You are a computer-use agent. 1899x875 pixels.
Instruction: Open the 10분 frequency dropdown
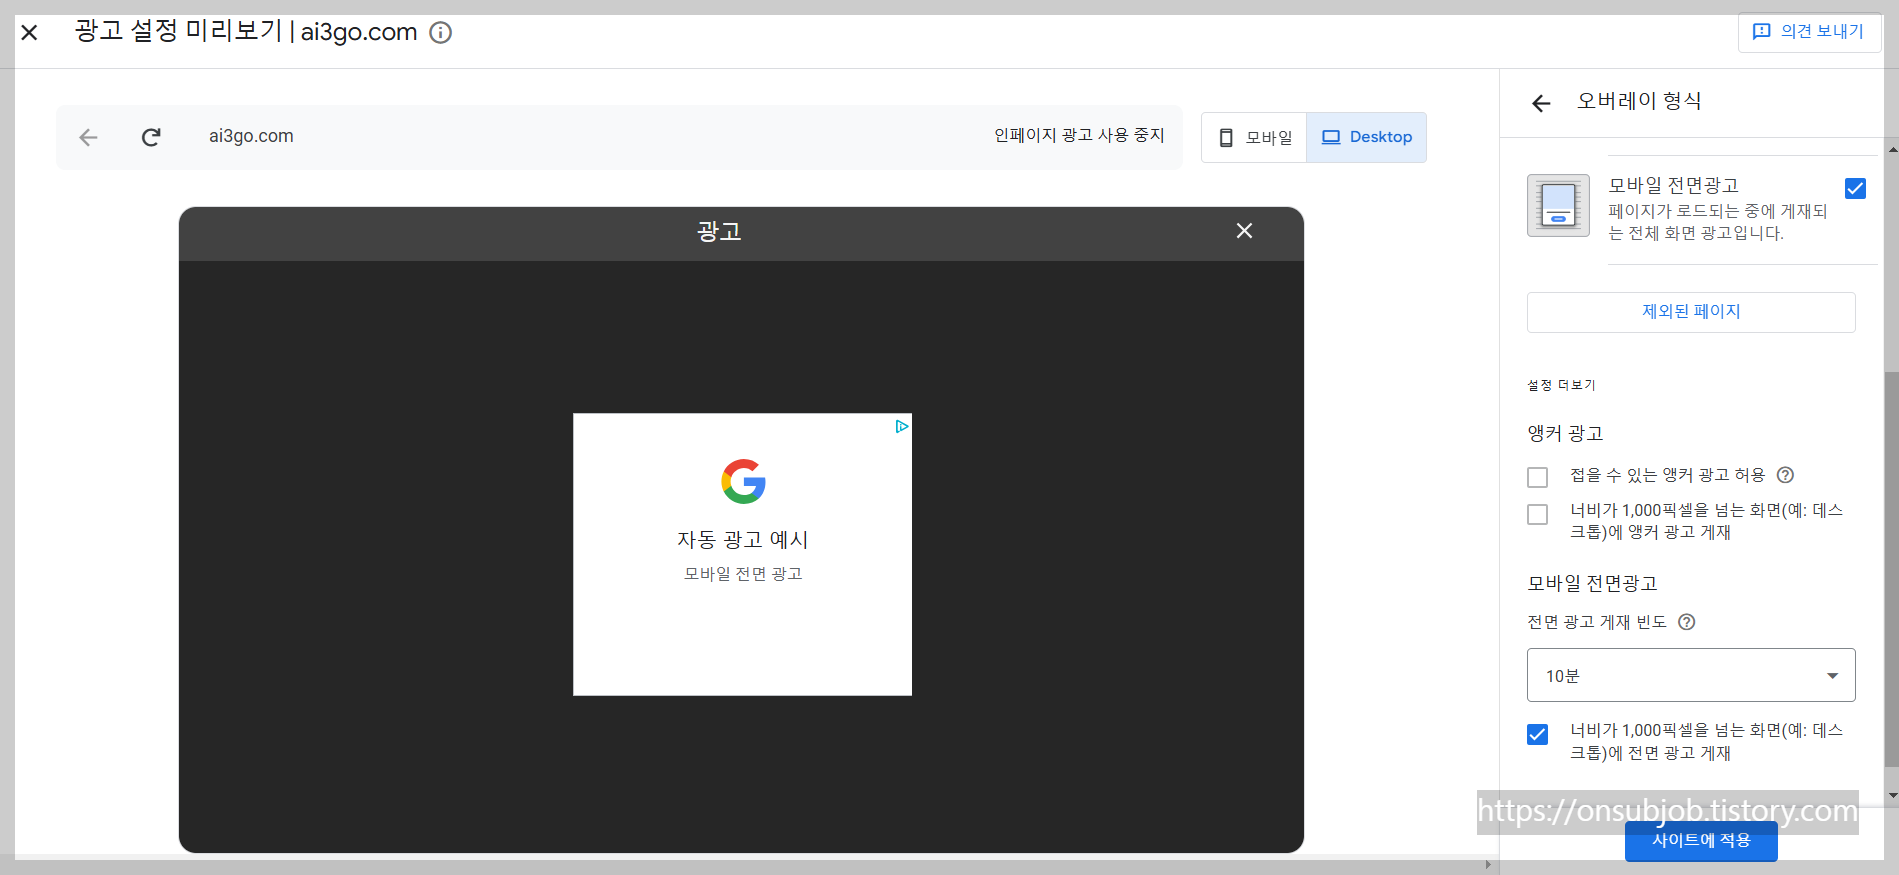coord(1691,675)
